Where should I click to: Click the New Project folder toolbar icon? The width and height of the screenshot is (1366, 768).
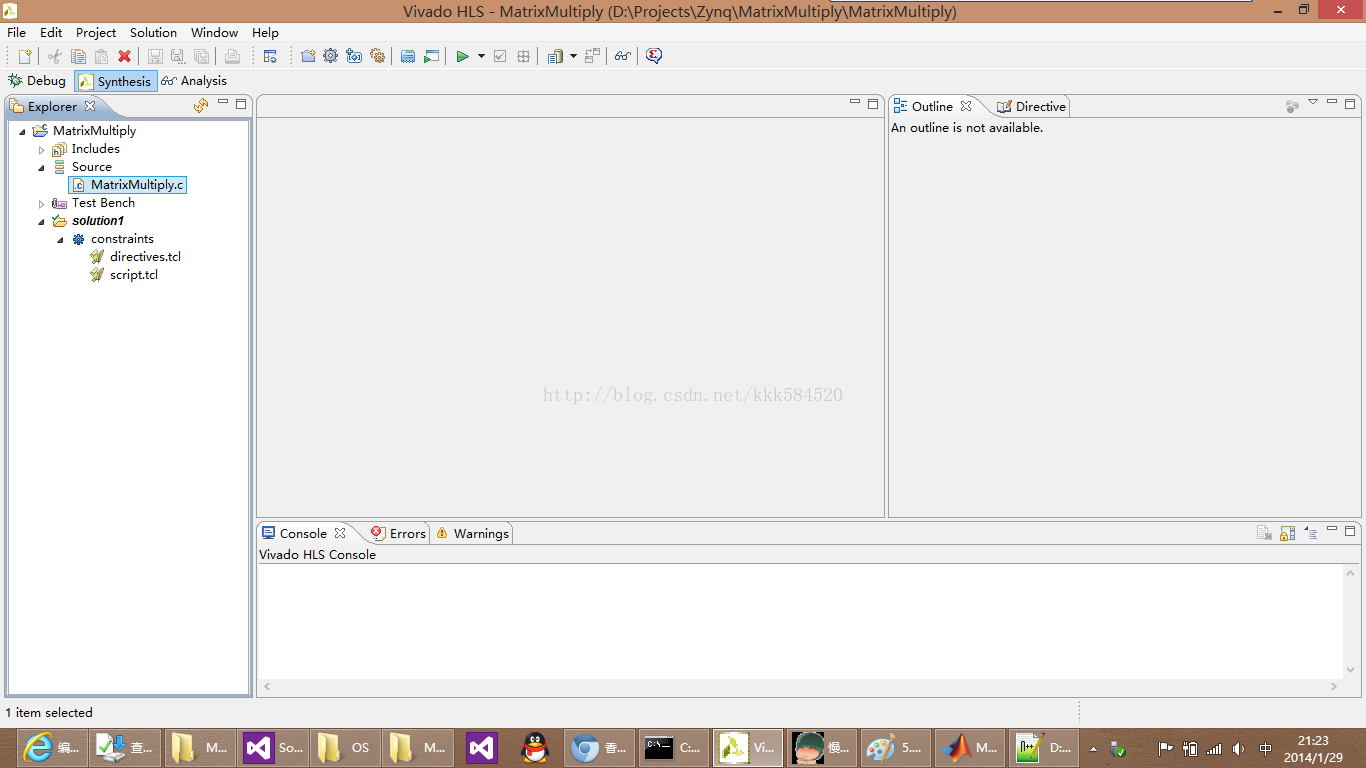click(308, 56)
